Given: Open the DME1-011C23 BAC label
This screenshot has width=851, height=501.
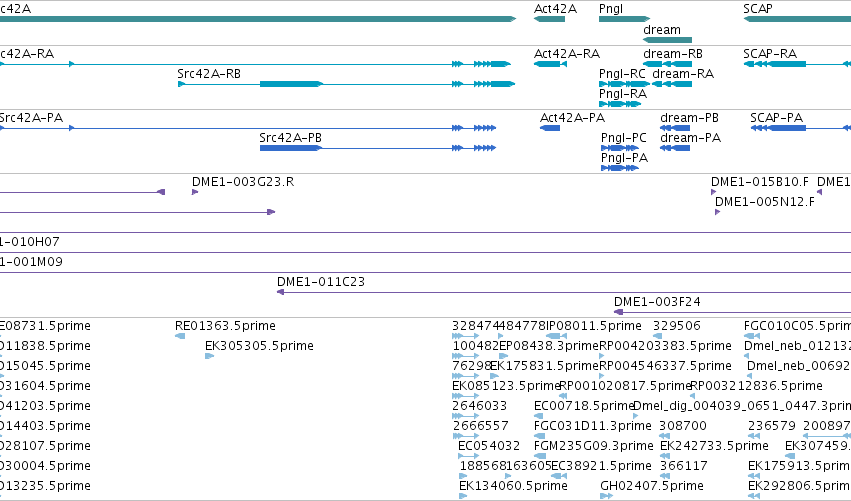Looking at the screenshot, I should pyautogui.click(x=321, y=282).
